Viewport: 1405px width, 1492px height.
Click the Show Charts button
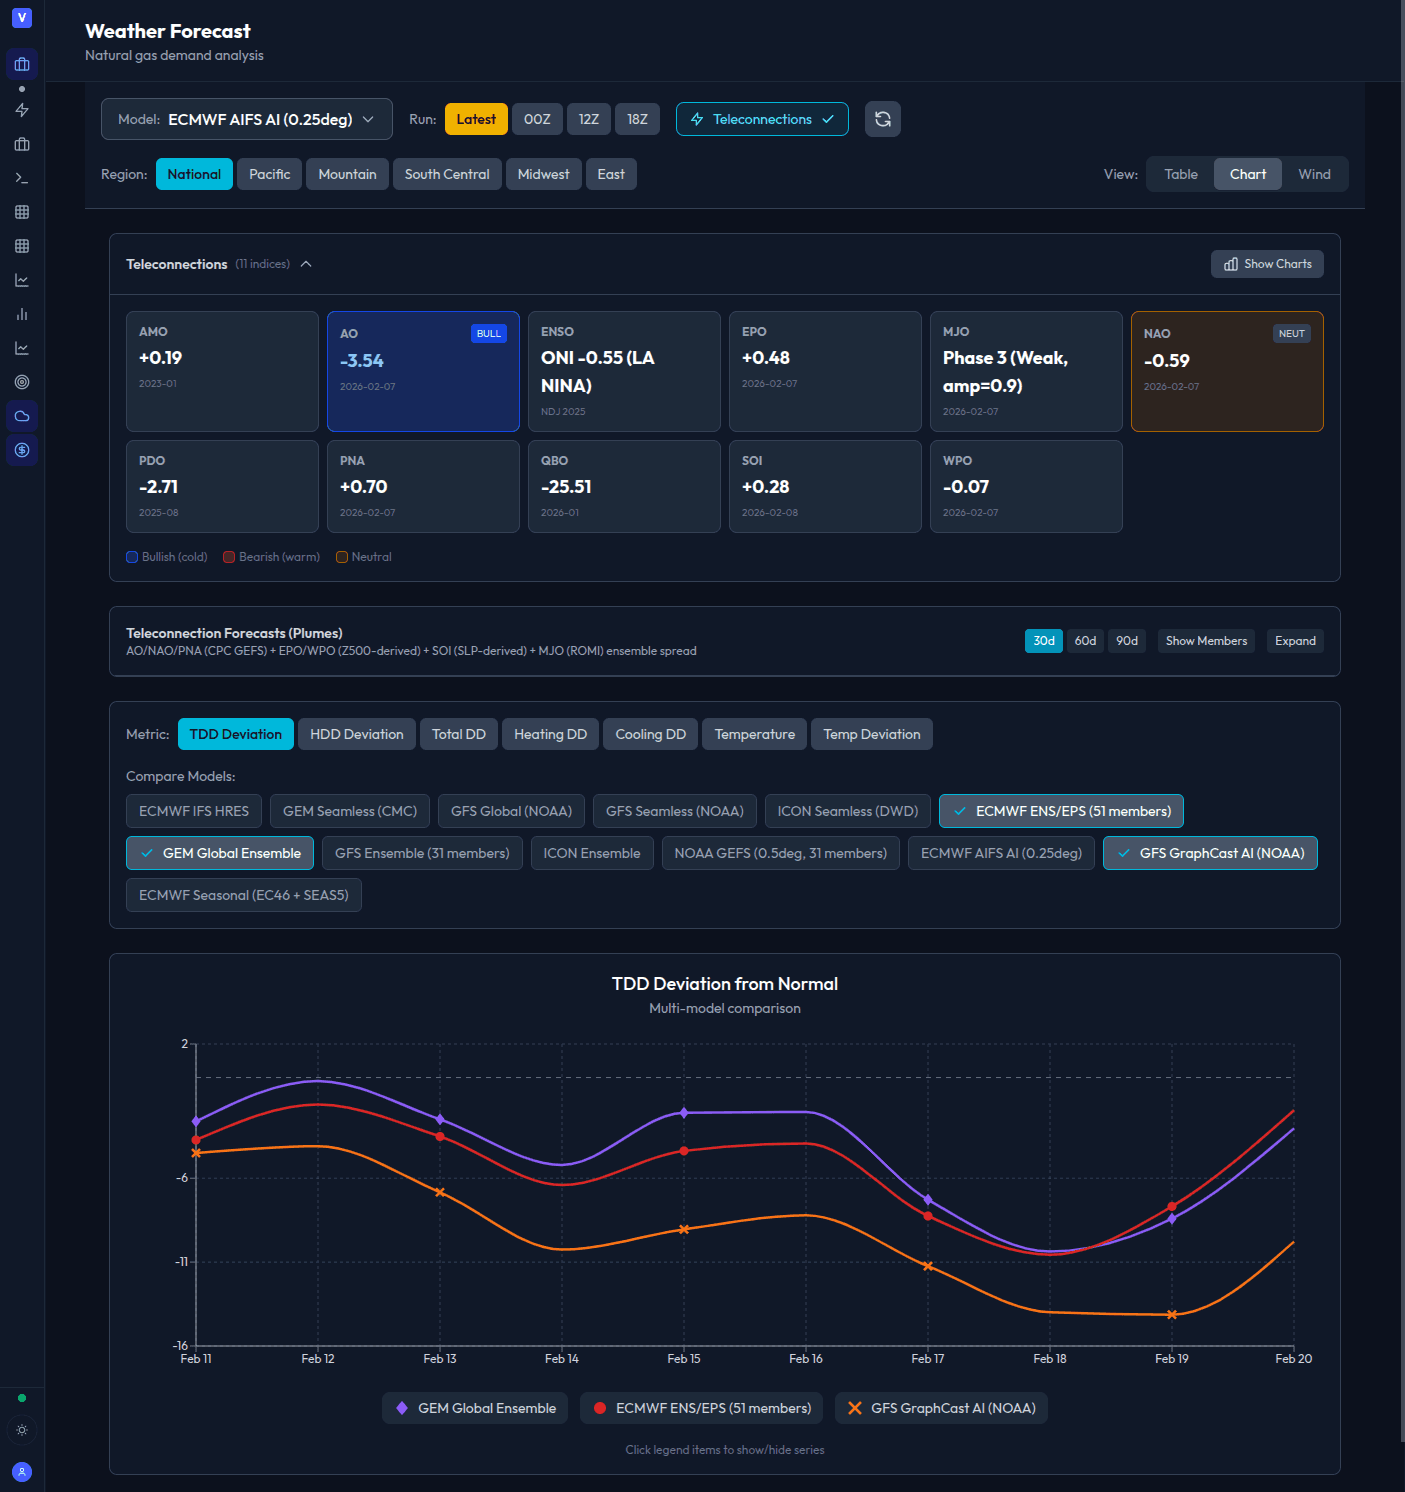(x=1266, y=263)
